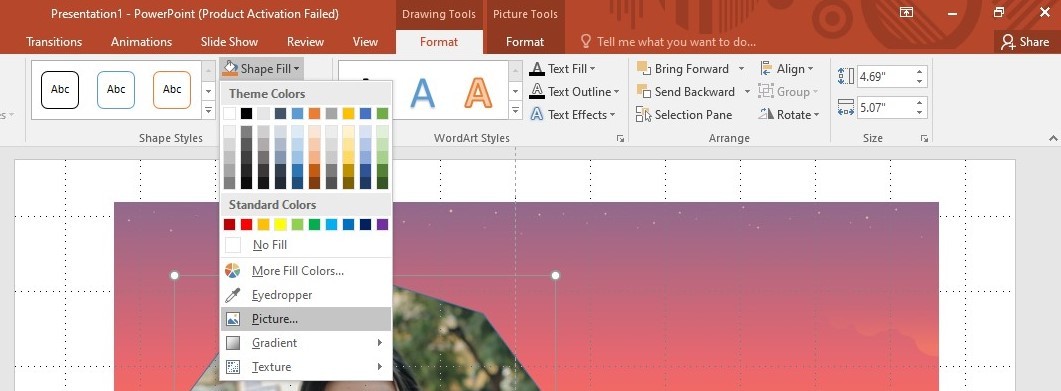Pick the red standard color swatch
This screenshot has width=1061, height=391.
click(246, 225)
